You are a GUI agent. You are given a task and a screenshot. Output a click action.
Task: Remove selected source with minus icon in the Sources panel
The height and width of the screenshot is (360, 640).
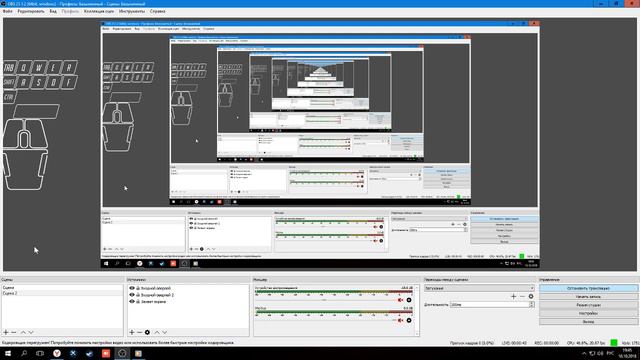click(140, 332)
